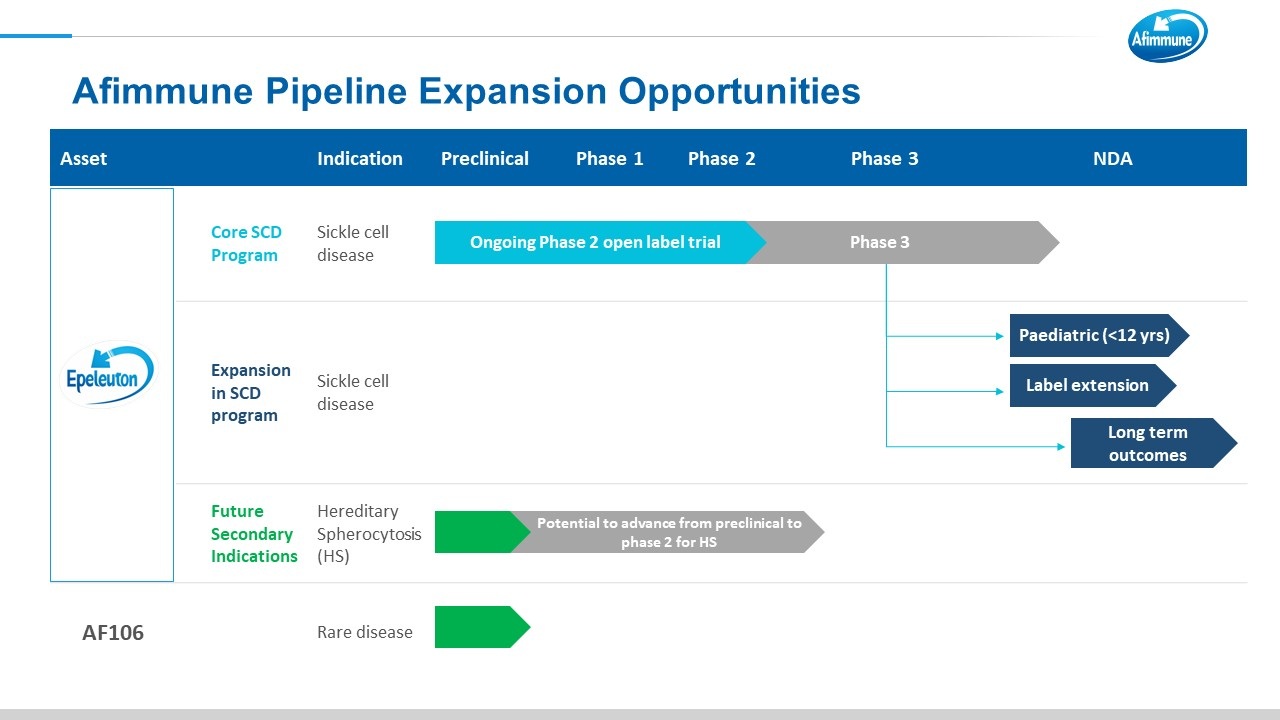Click the Core SCD Program label

click(x=246, y=244)
